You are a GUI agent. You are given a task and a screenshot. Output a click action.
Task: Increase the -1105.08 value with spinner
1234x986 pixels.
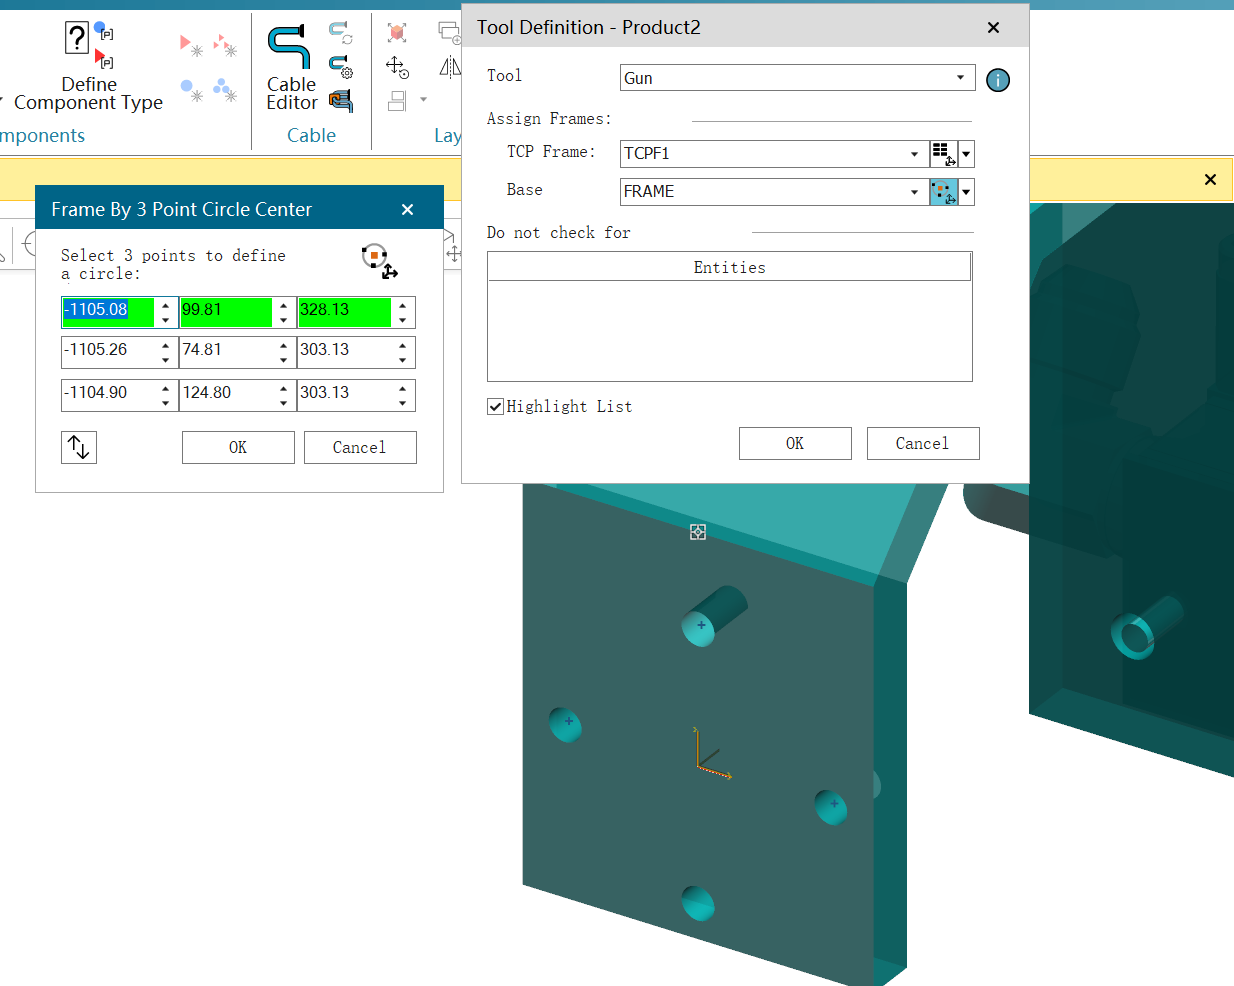(166, 305)
